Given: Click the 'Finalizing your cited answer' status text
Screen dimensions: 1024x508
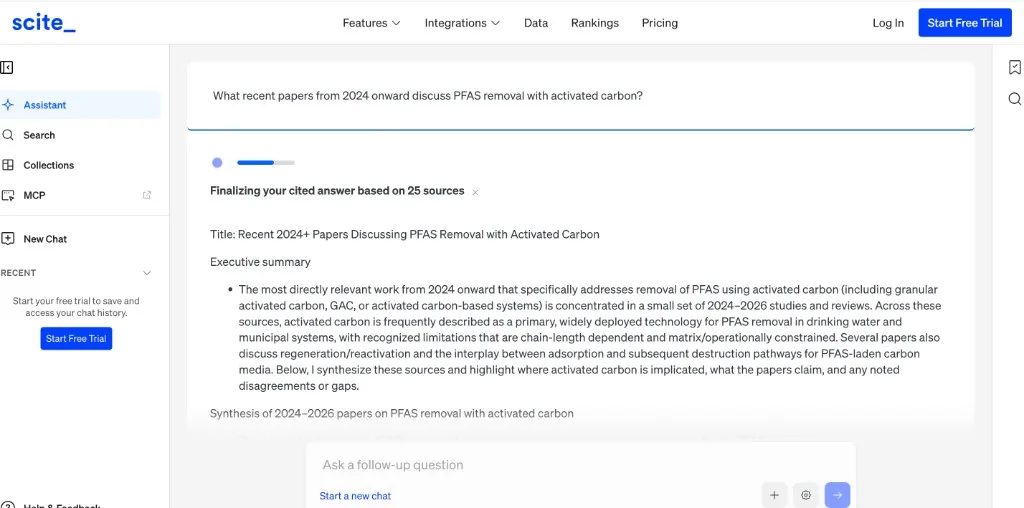Looking at the screenshot, I should (337, 191).
